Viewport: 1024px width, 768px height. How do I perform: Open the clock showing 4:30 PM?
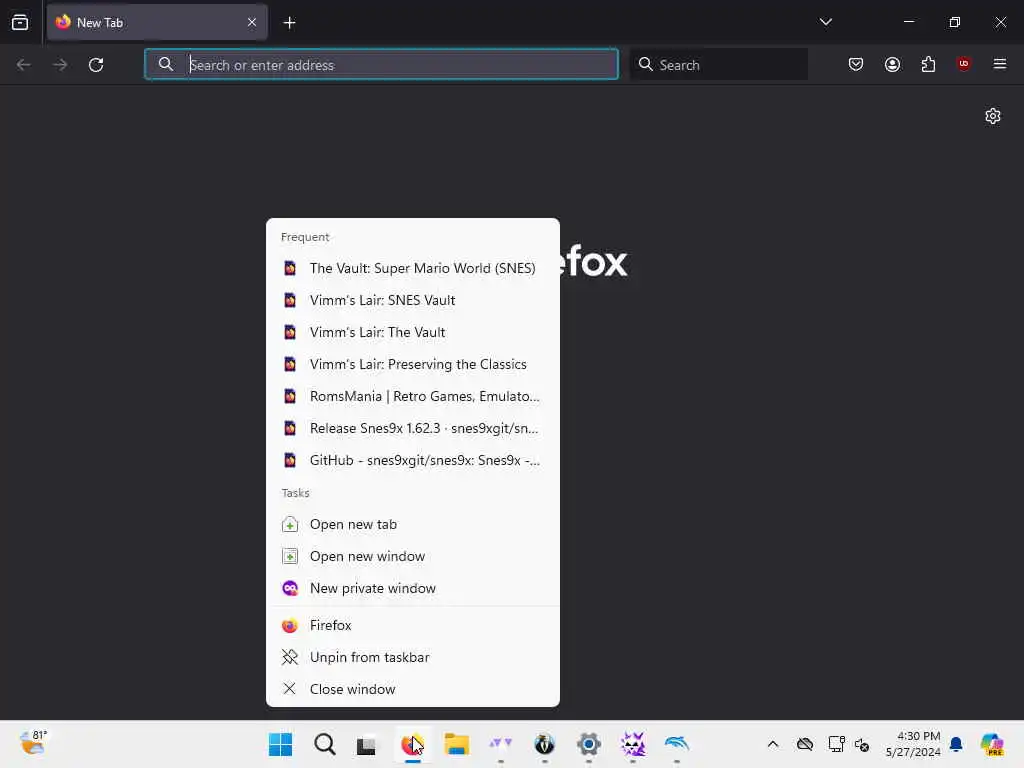[913, 744]
